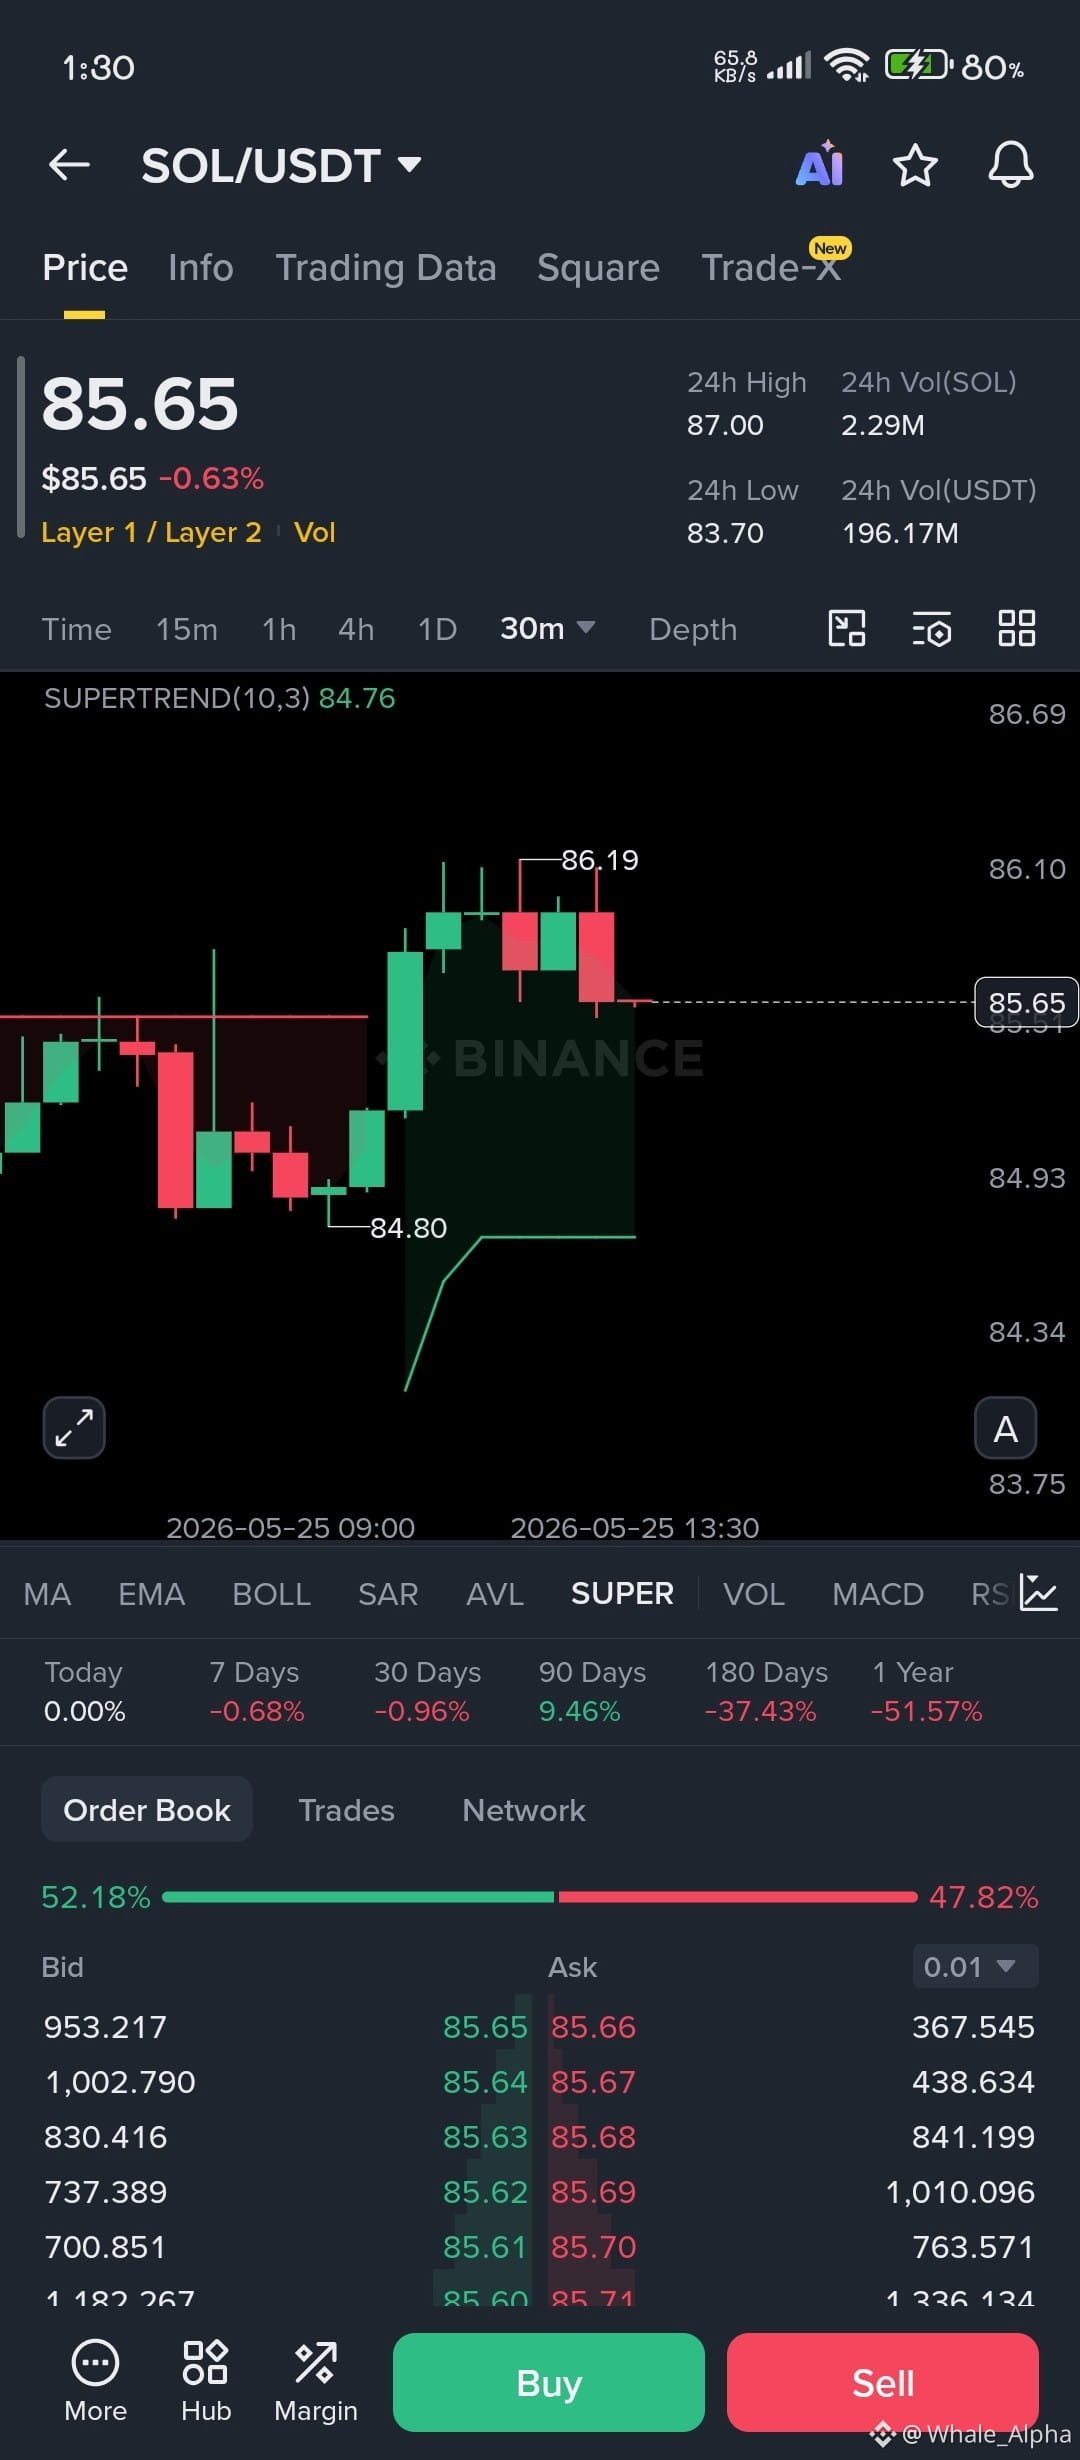Expand the 30m interval dropdown

point(547,629)
